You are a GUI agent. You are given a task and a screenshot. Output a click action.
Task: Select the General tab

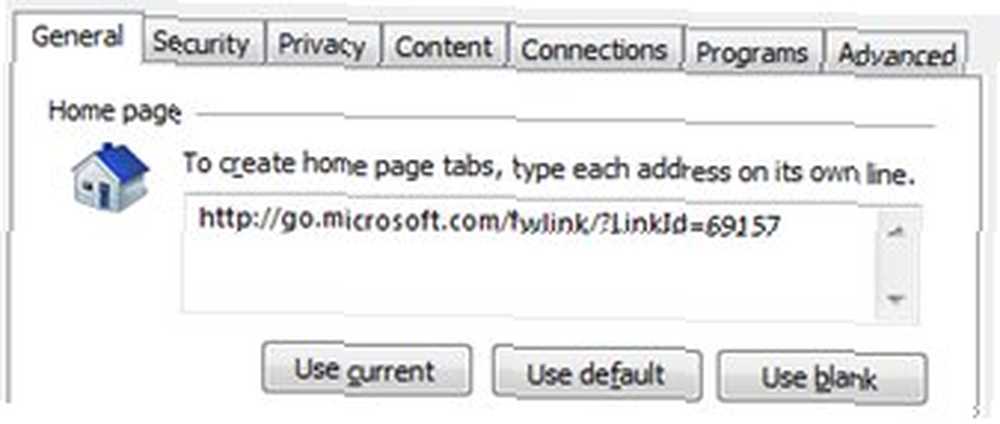pos(77,36)
